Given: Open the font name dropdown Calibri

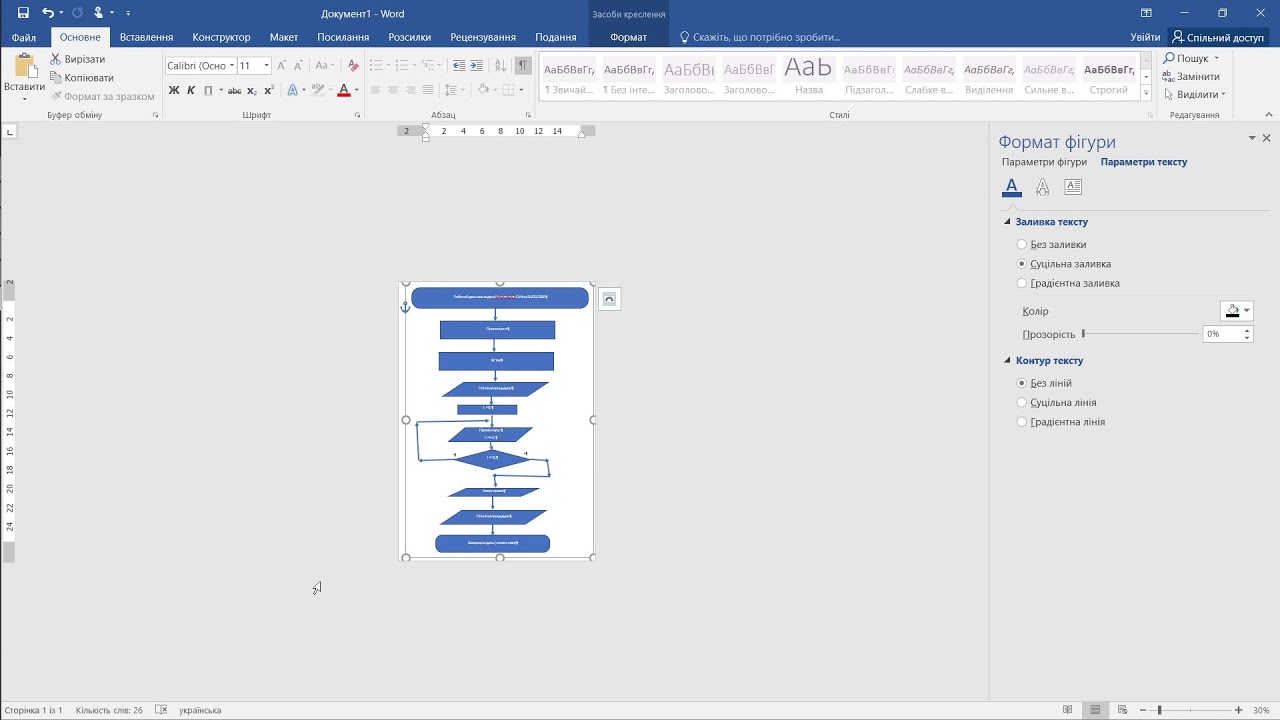Looking at the screenshot, I should coord(232,66).
